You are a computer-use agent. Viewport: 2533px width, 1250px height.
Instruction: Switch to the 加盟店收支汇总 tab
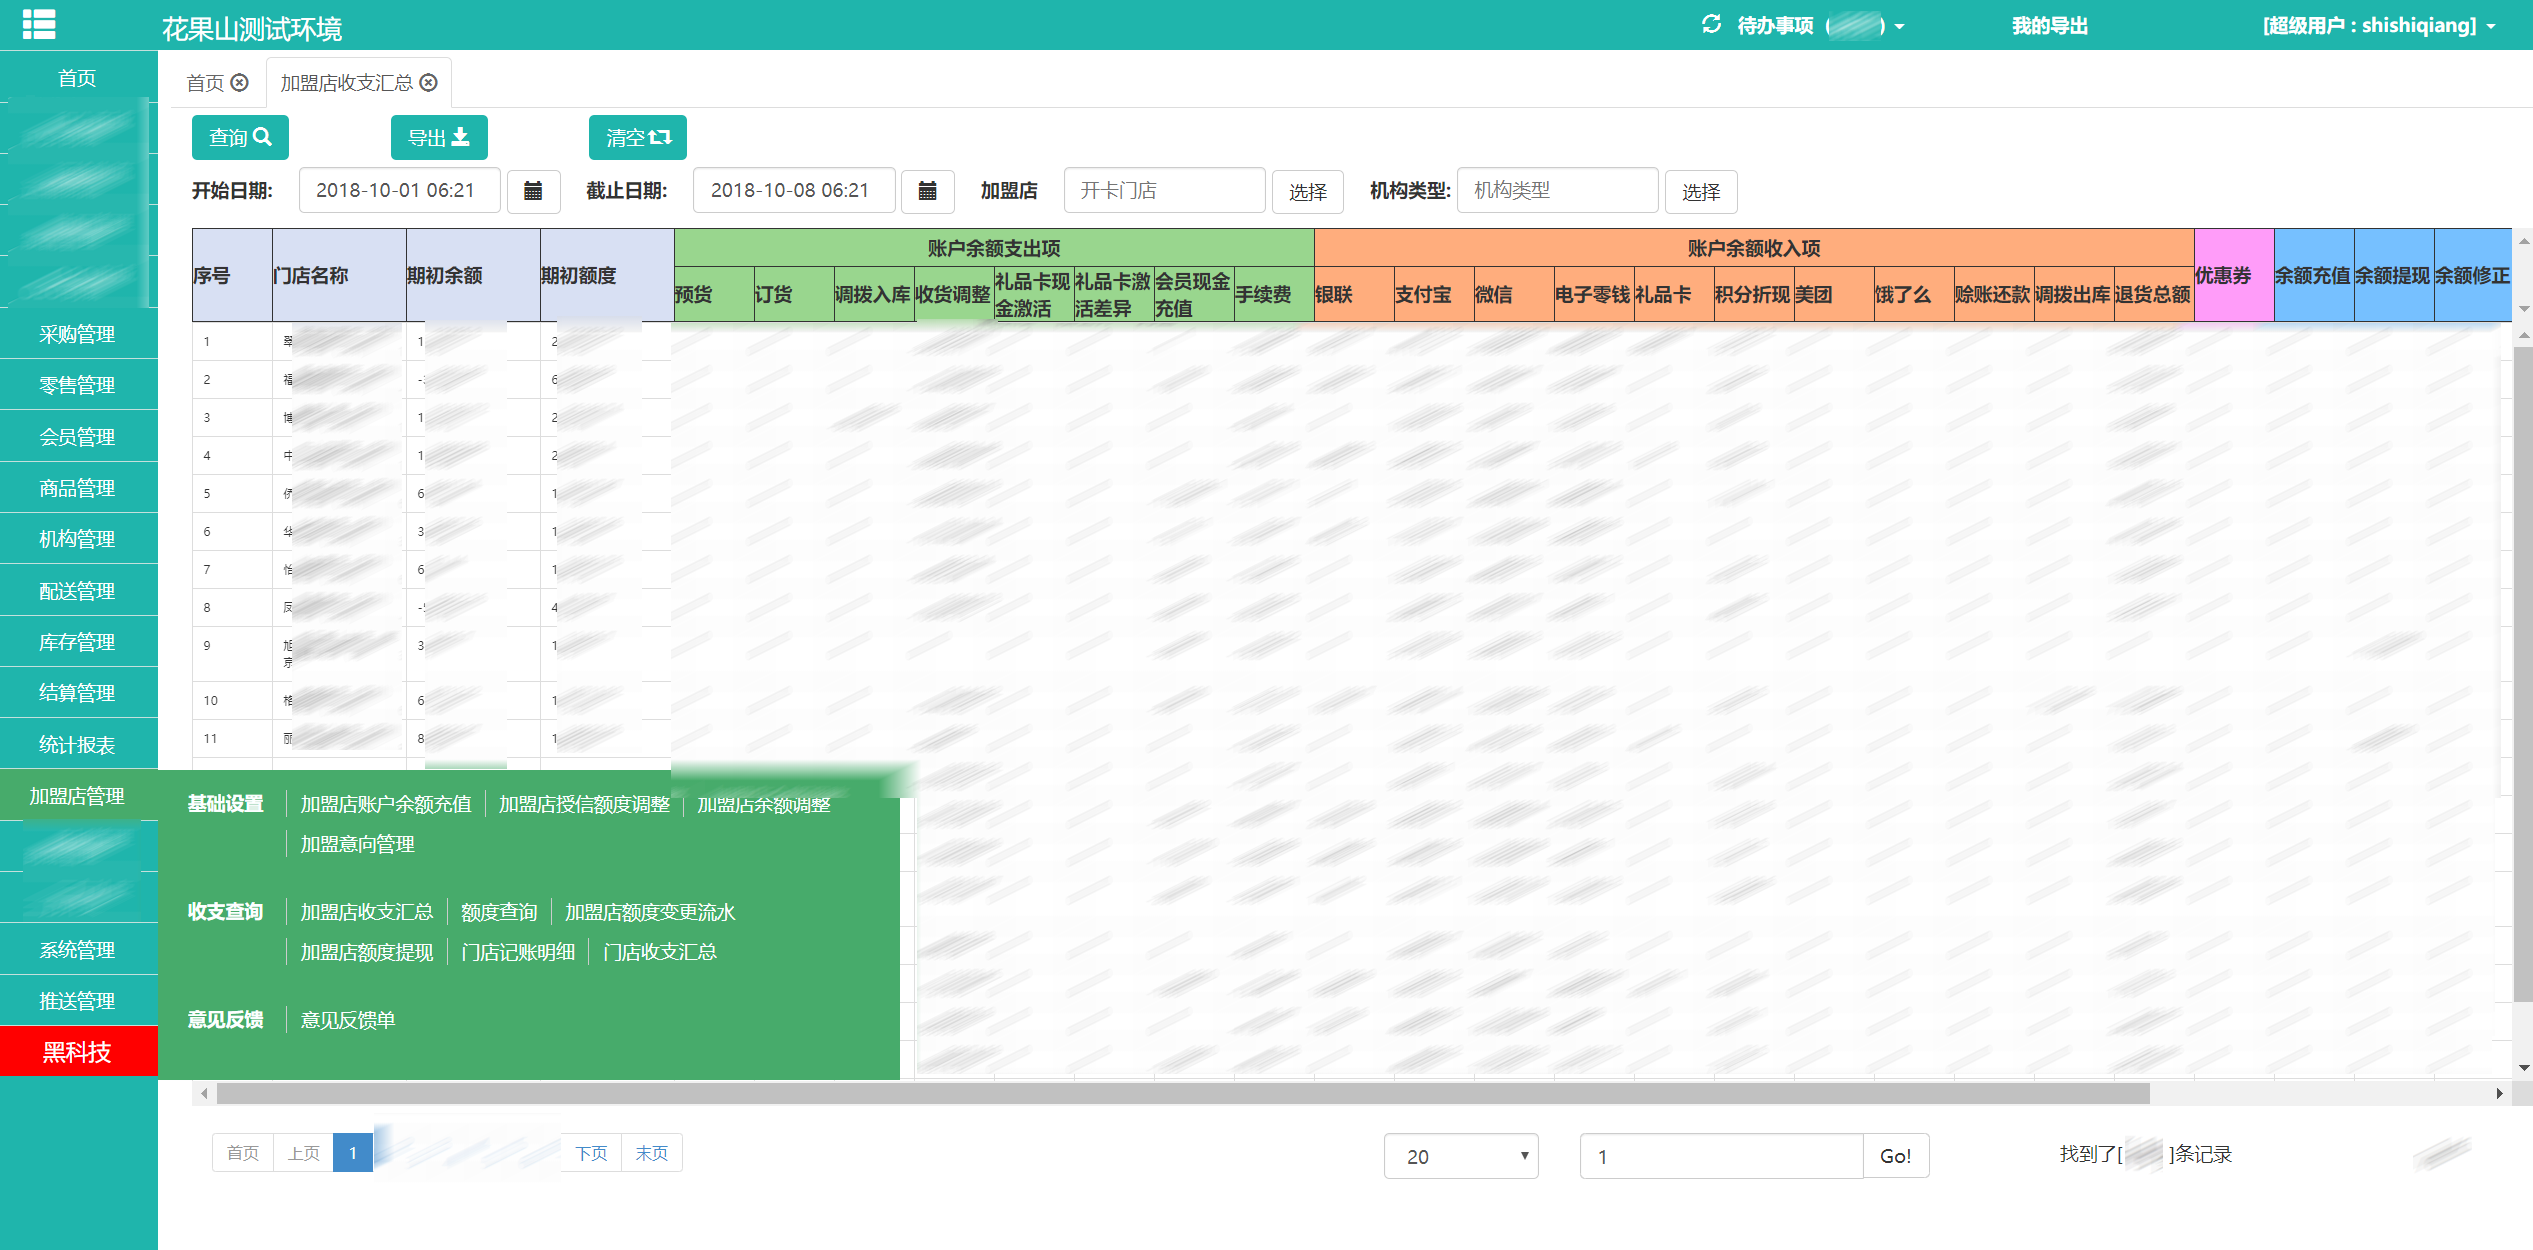(346, 82)
